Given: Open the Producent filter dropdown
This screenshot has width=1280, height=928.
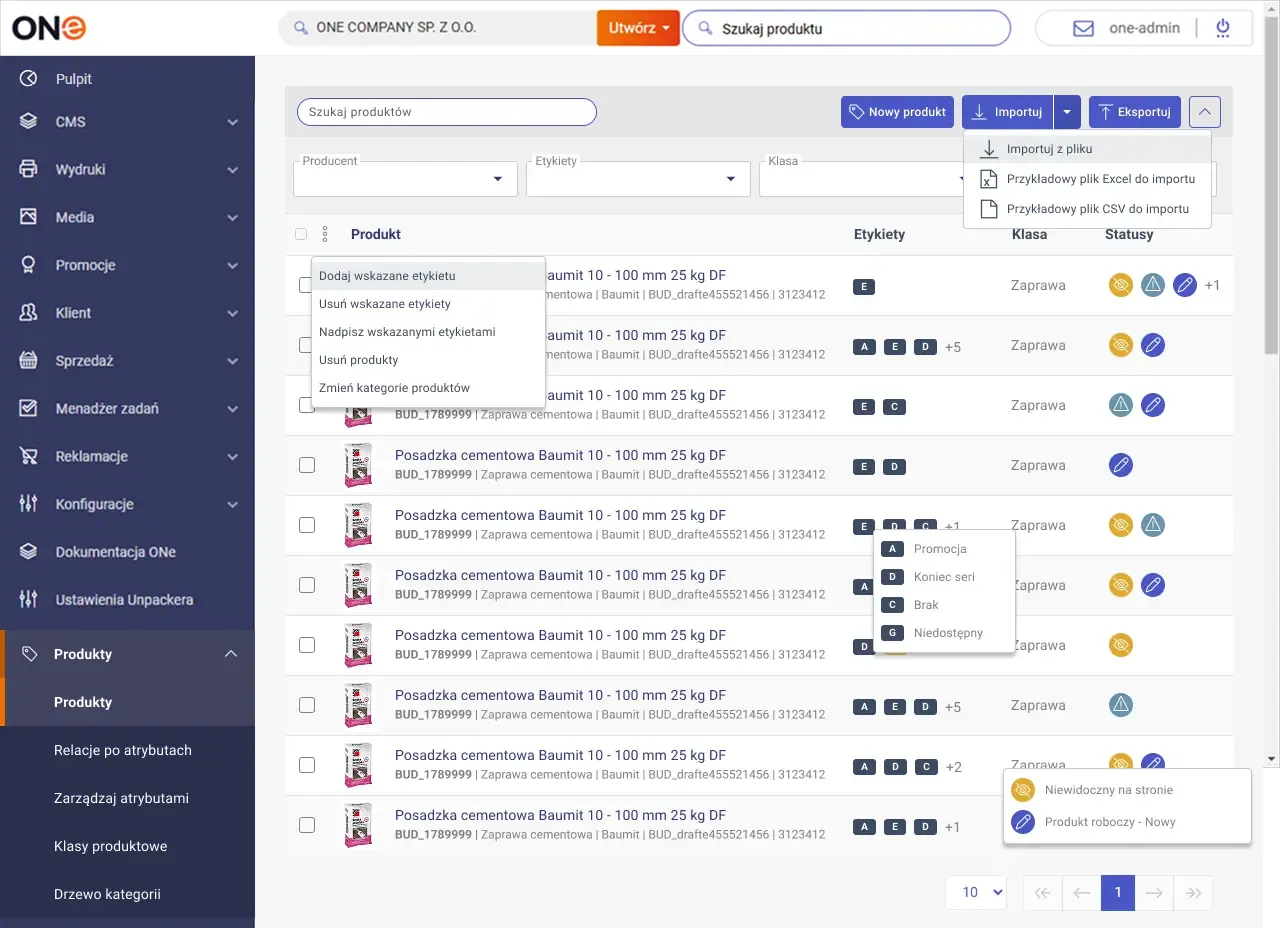Looking at the screenshot, I should [x=405, y=179].
